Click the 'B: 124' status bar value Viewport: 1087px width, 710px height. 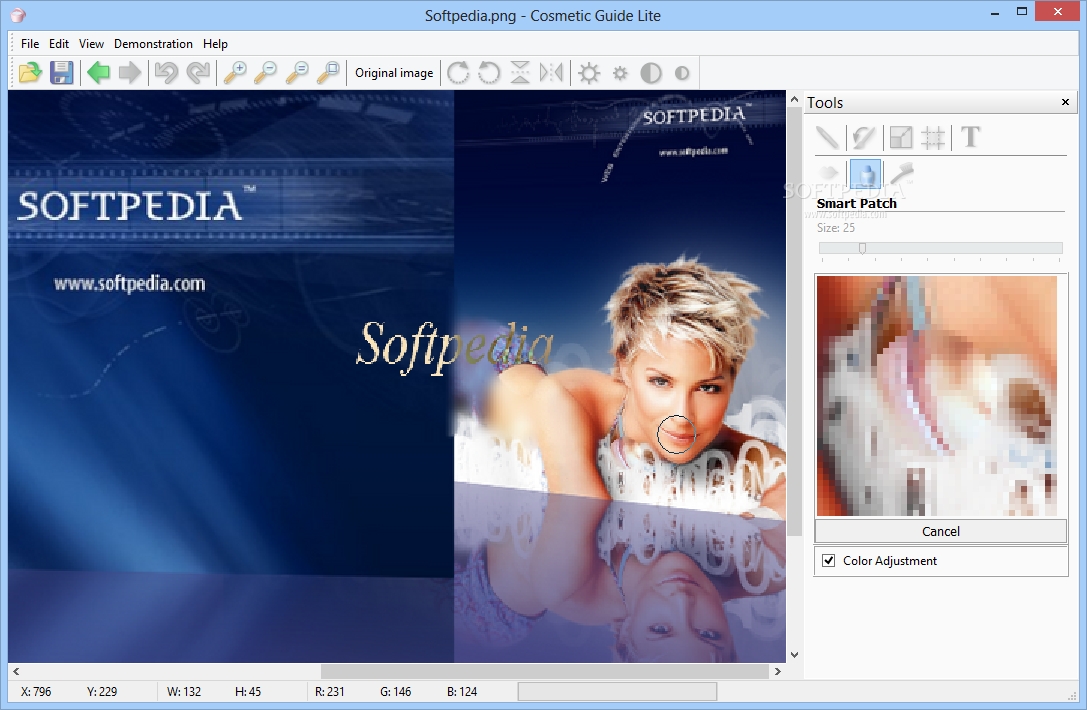tap(462, 691)
